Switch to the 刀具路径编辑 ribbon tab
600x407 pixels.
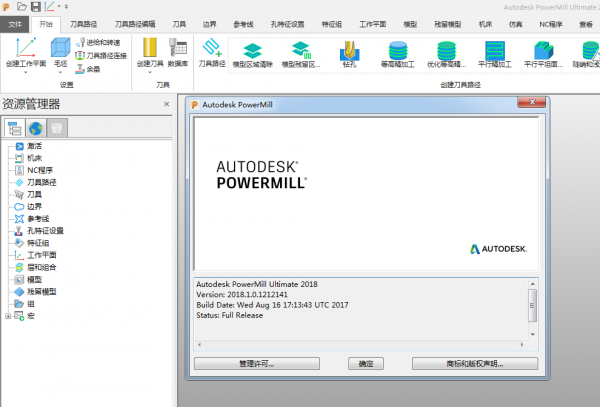click(x=133, y=22)
